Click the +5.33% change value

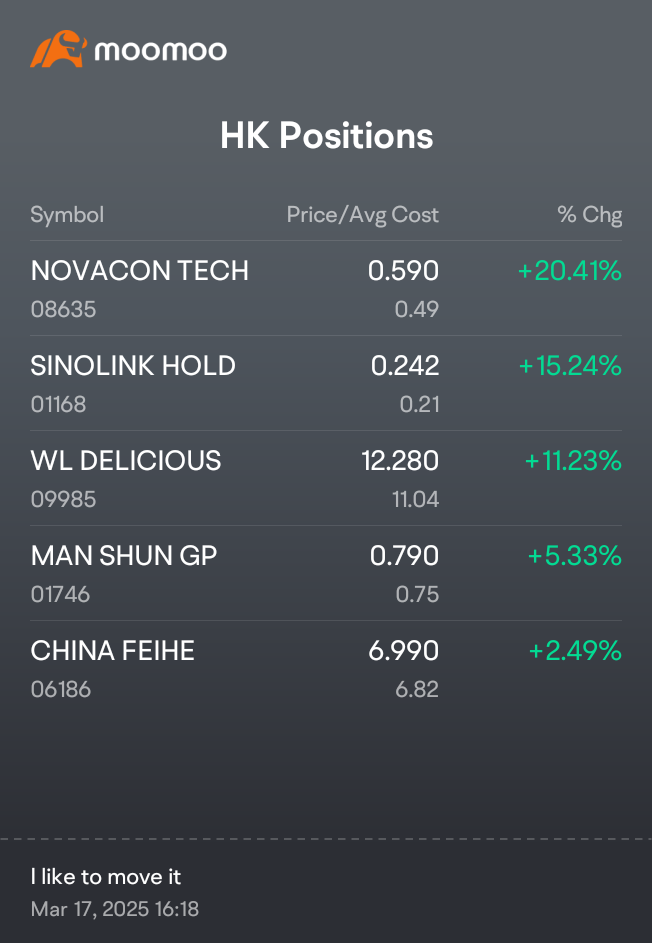574,556
